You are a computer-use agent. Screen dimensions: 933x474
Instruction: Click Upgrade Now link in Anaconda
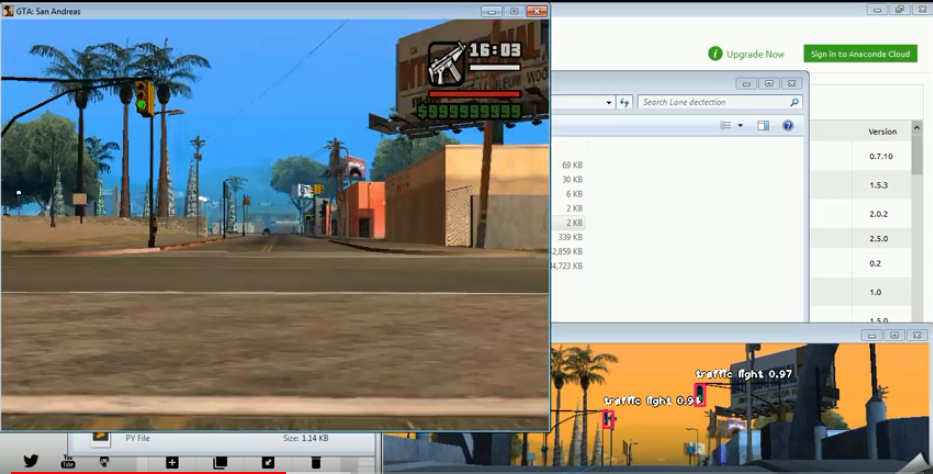755,54
